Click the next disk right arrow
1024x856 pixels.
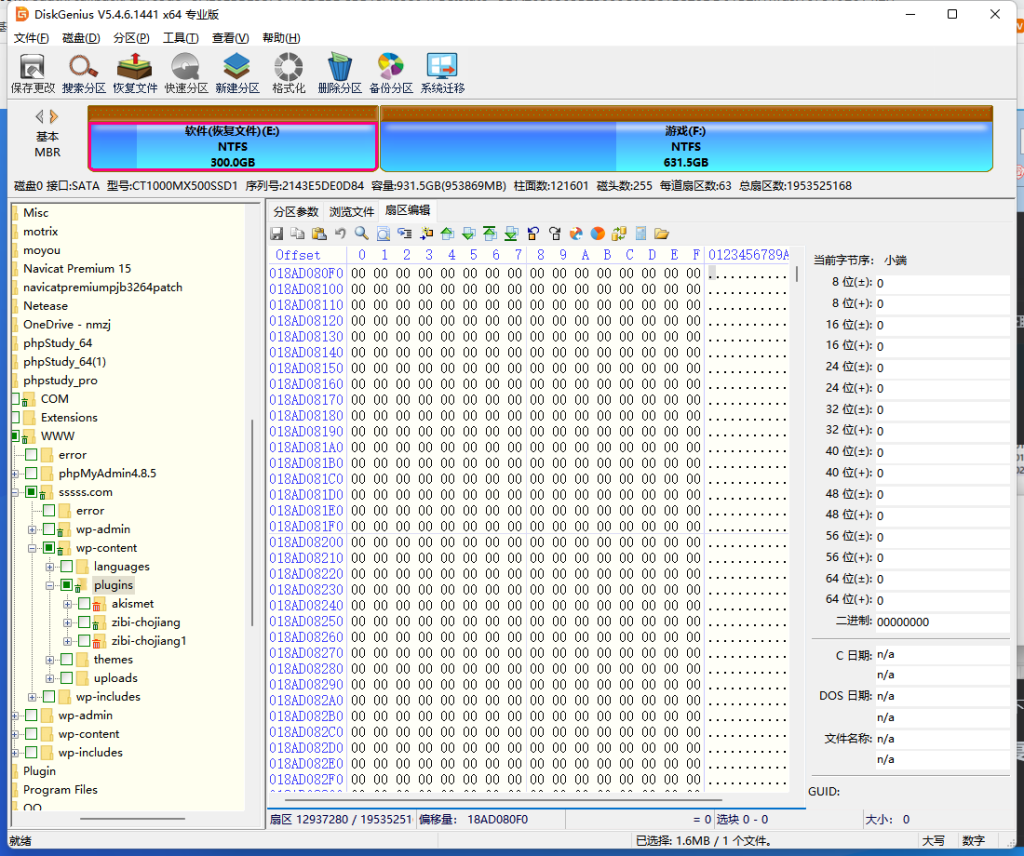pyautogui.click(x=54, y=117)
